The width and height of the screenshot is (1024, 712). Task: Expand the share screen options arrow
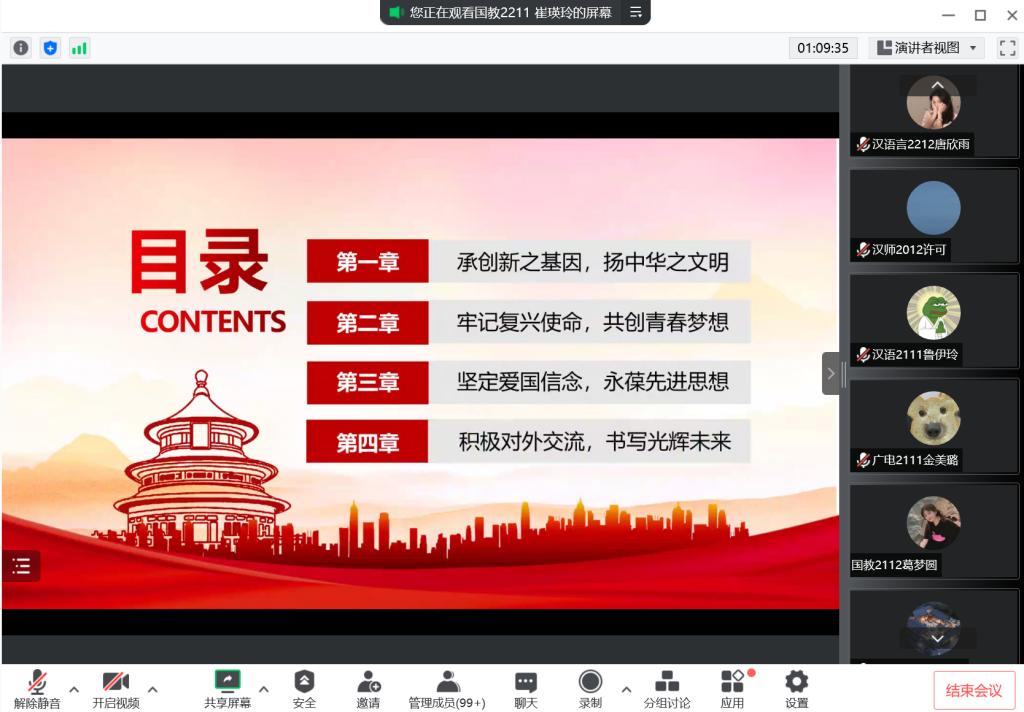click(x=264, y=689)
